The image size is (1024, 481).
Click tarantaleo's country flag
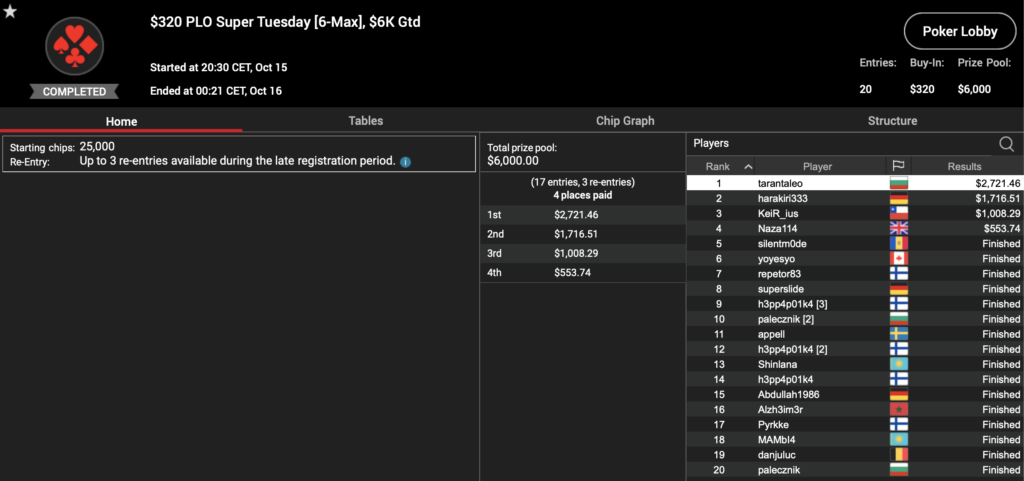(x=898, y=184)
